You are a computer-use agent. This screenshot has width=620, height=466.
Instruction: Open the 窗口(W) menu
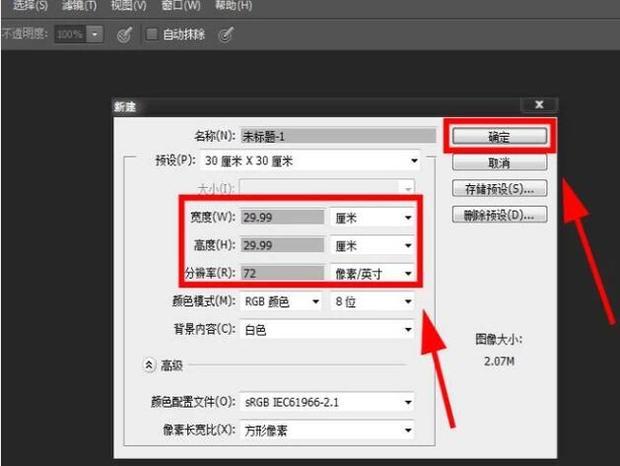click(x=181, y=6)
